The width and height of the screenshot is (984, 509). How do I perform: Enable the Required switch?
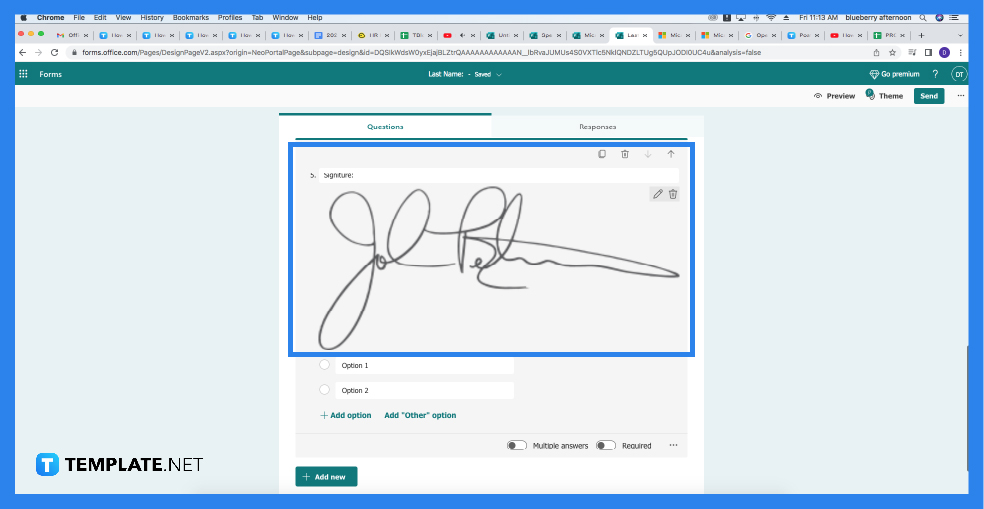click(605, 446)
